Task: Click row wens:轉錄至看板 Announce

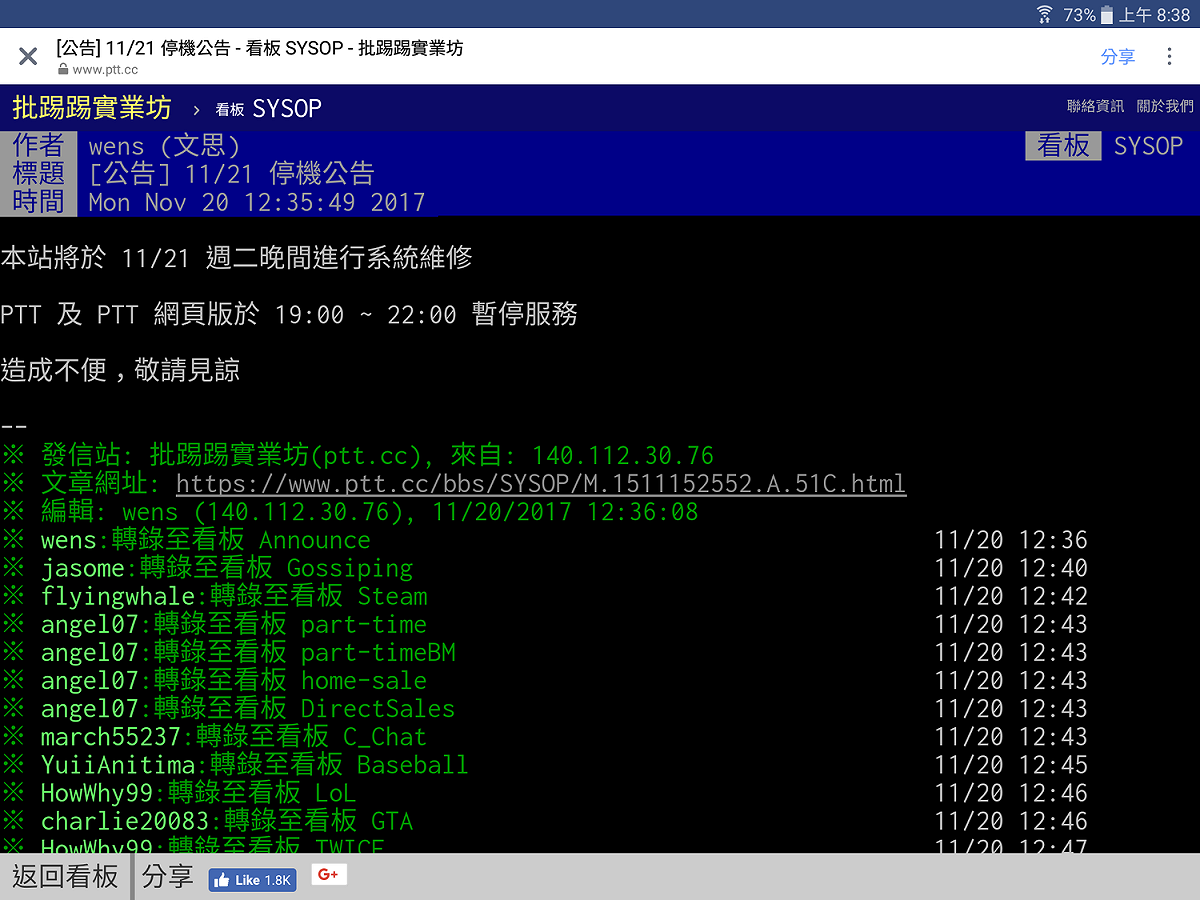Action: pos(544,540)
